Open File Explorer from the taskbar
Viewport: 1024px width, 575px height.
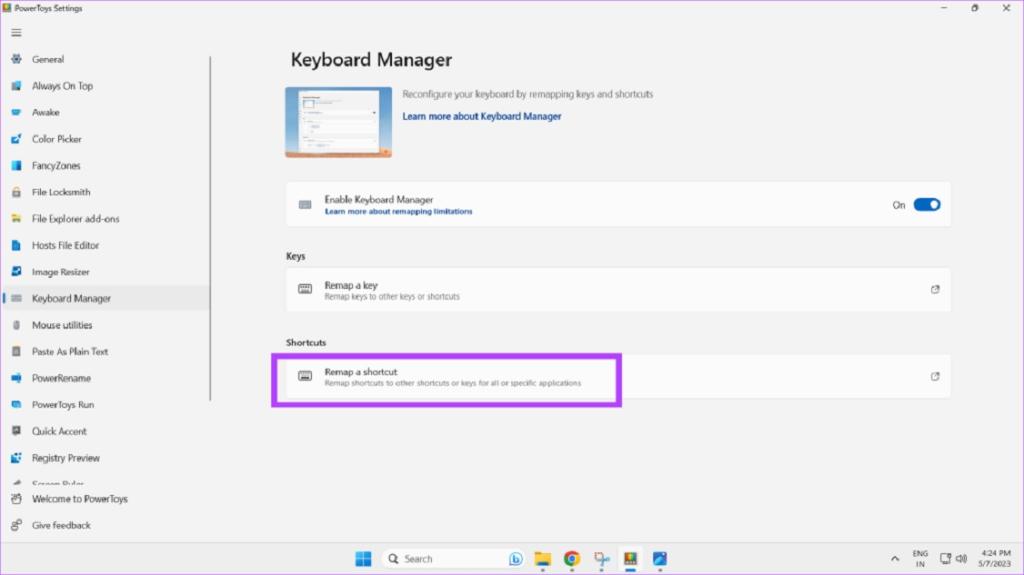click(542, 559)
